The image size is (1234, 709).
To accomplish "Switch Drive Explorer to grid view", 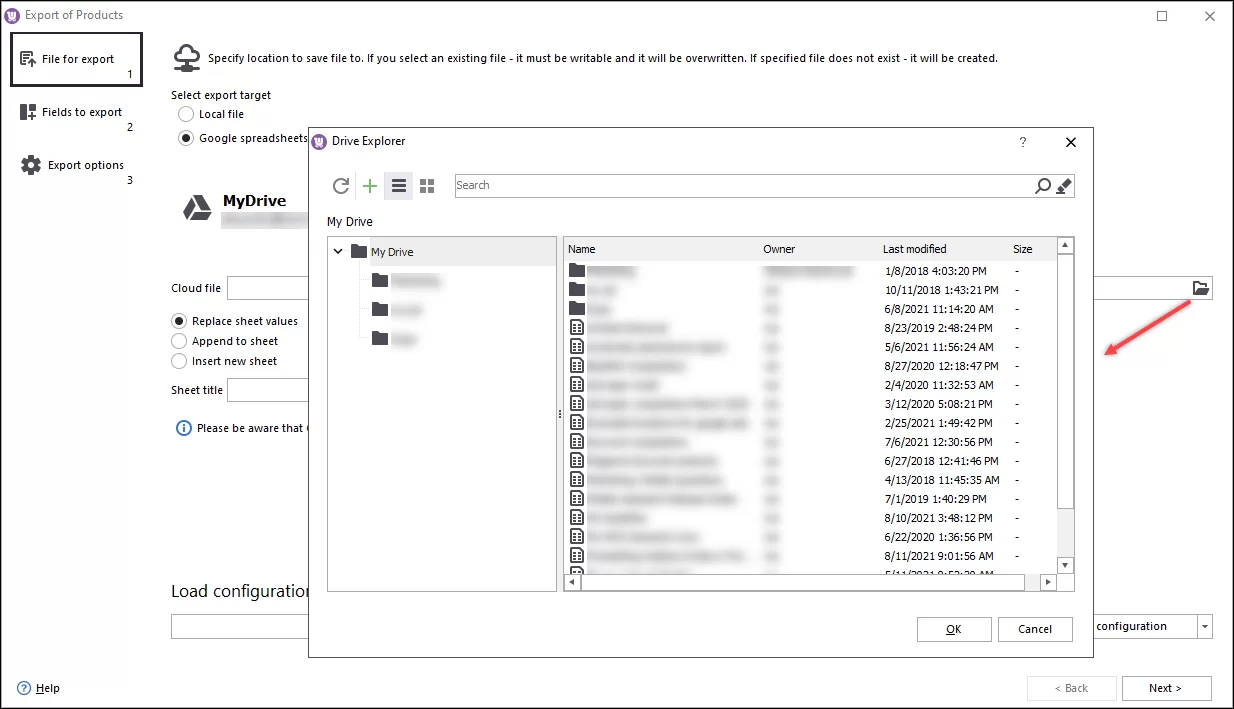I will click(427, 185).
